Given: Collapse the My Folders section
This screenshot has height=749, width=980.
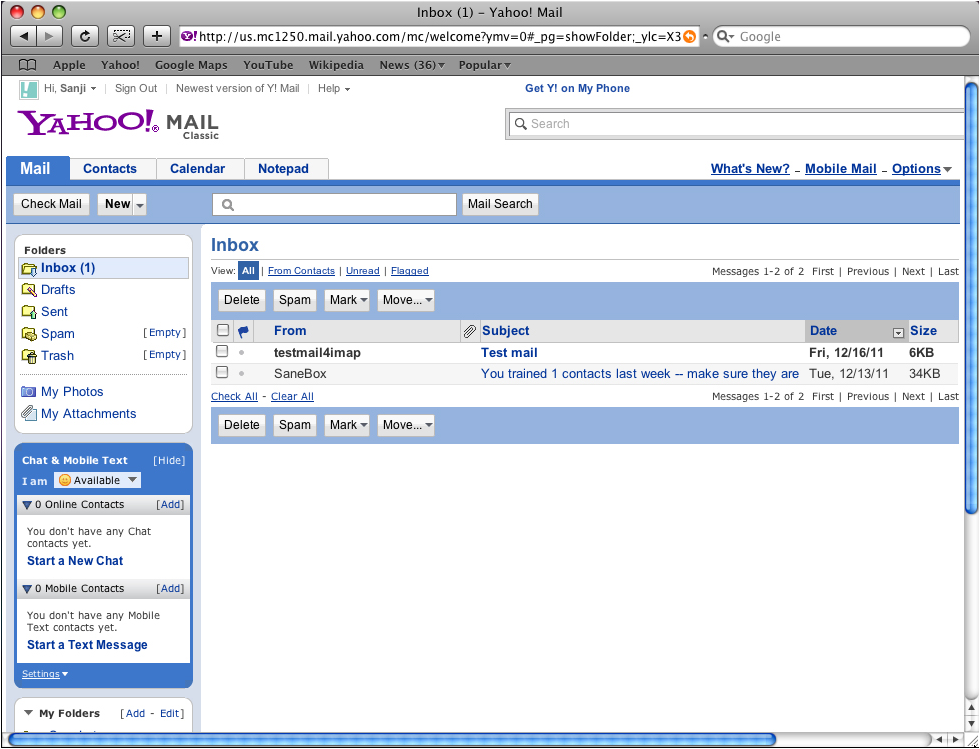Looking at the screenshot, I should [x=28, y=713].
